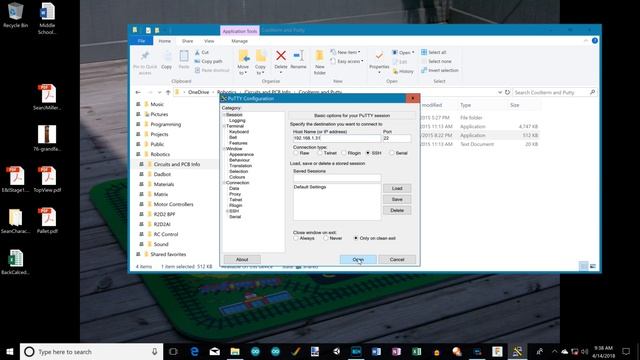Click the Windows Start button
This screenshot has height=360, width=640.
pyautogui.click(x=10, y=351)
